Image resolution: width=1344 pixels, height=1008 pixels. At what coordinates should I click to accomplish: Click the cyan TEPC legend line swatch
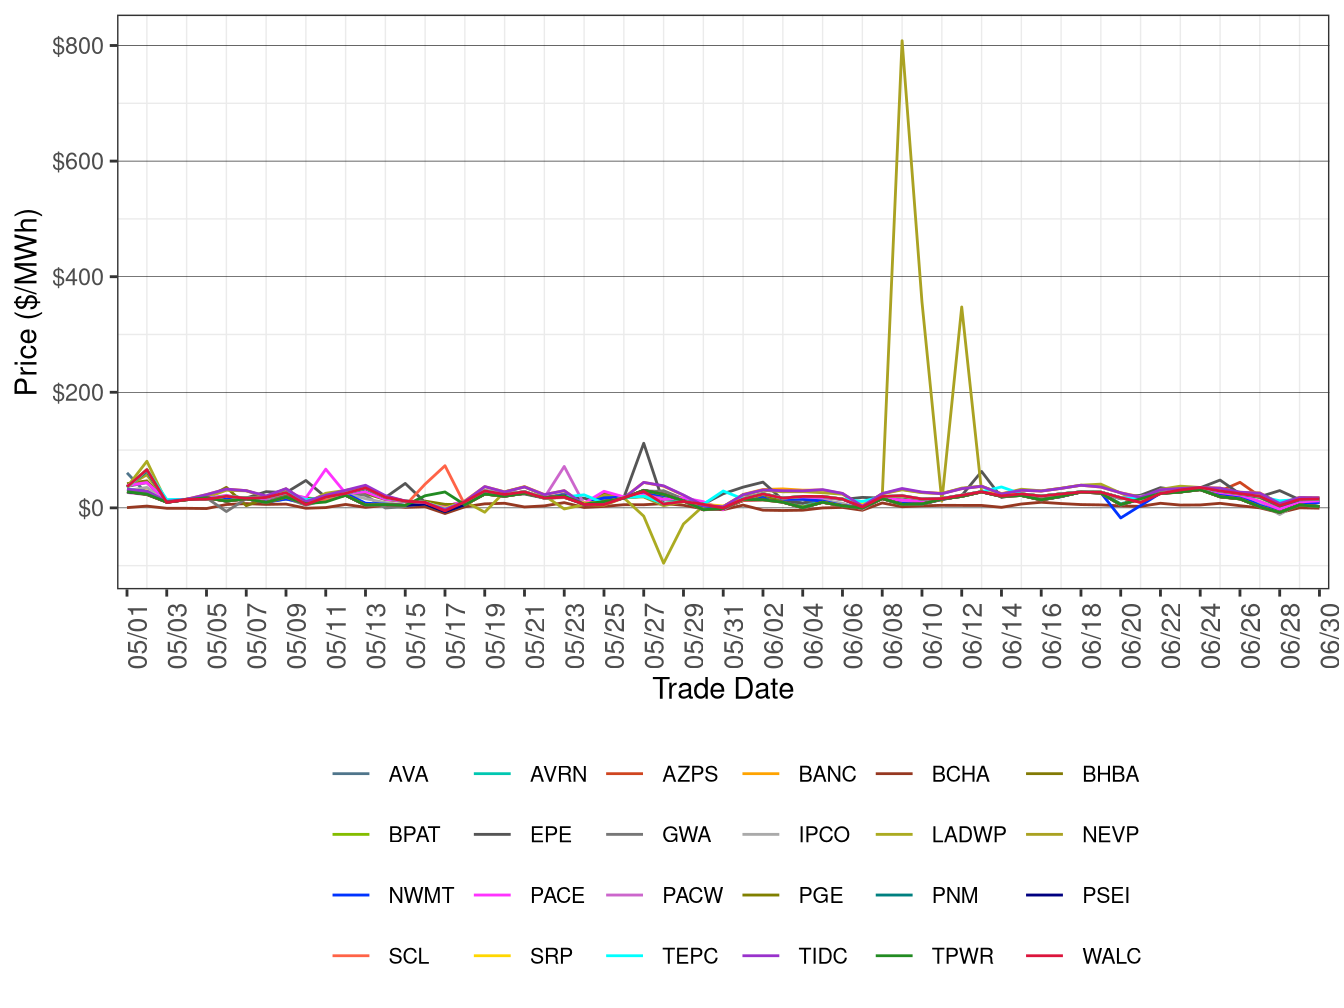[625, 956]
